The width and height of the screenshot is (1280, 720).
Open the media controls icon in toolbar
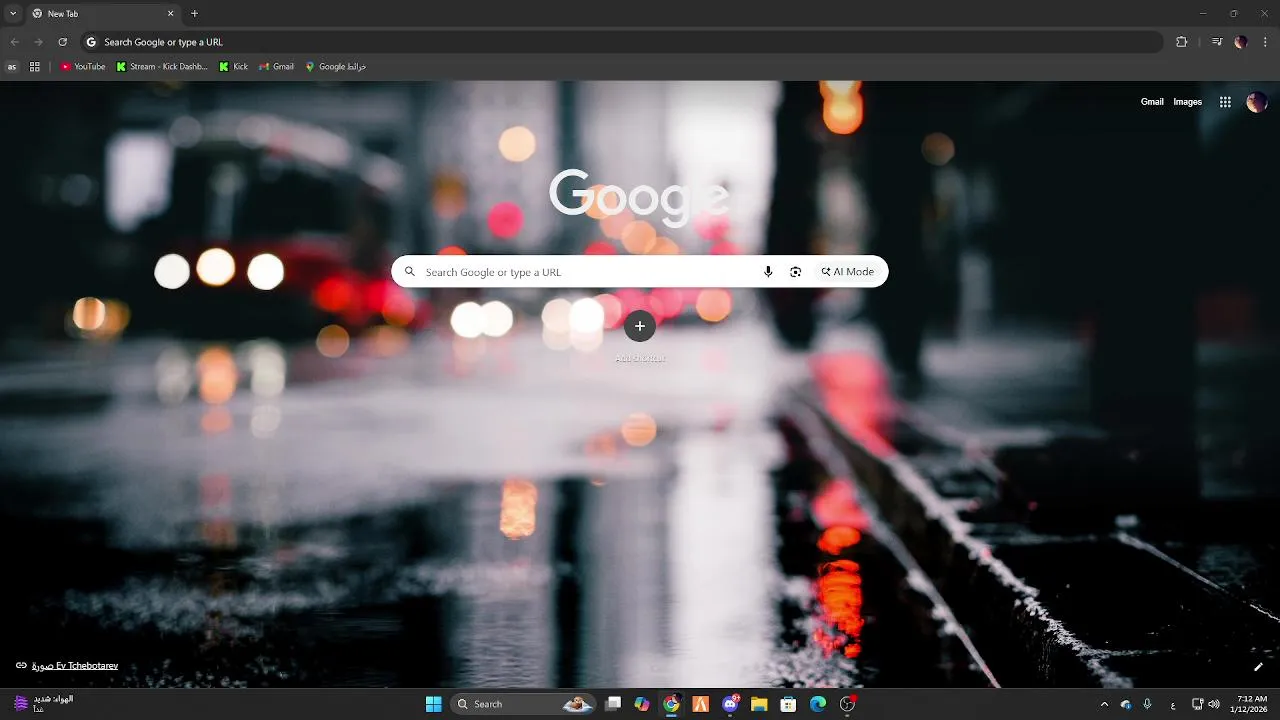click(1217, 42)
